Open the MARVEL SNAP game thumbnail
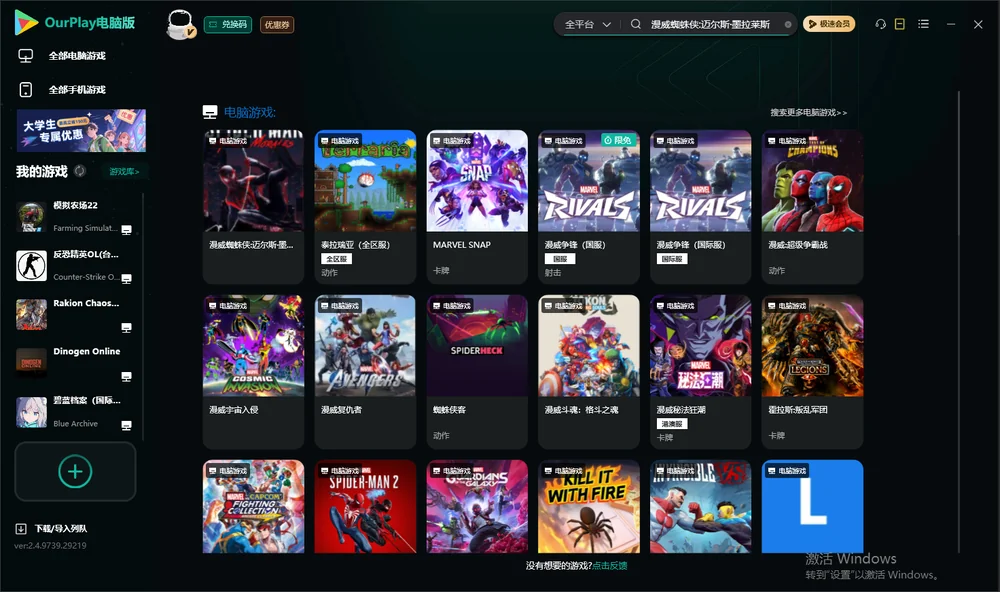The width and height of the screenshot is (1000, 592). click(477, 181)
